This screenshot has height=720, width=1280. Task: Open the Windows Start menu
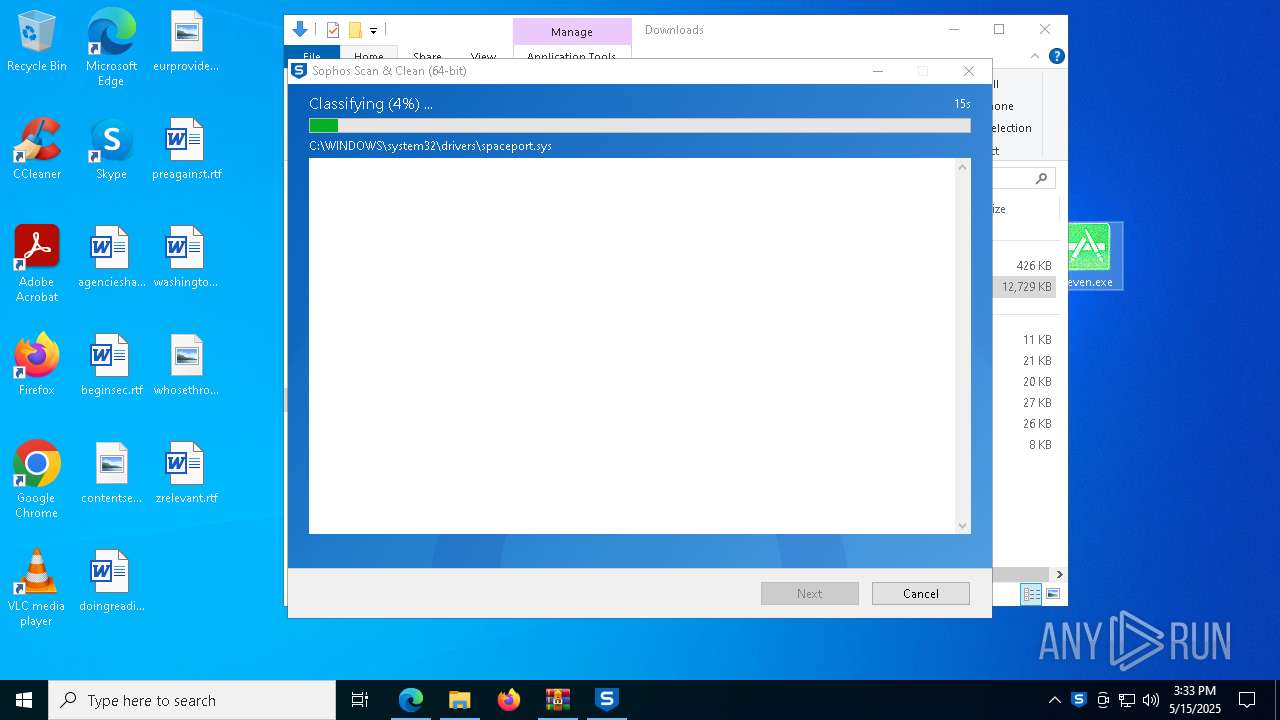[x=24, y=699]
